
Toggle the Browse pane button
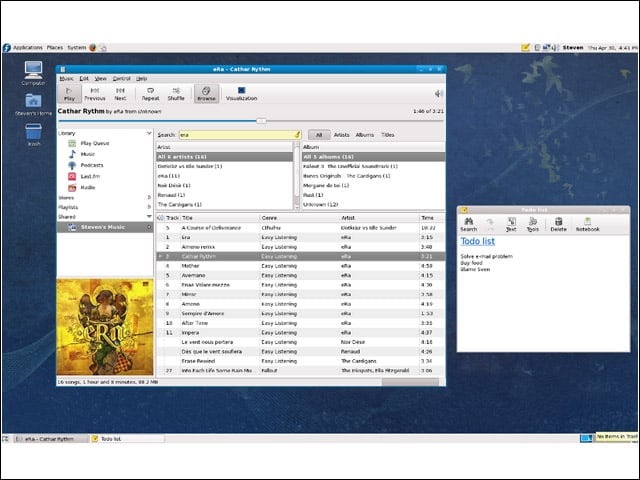[206, 94]
